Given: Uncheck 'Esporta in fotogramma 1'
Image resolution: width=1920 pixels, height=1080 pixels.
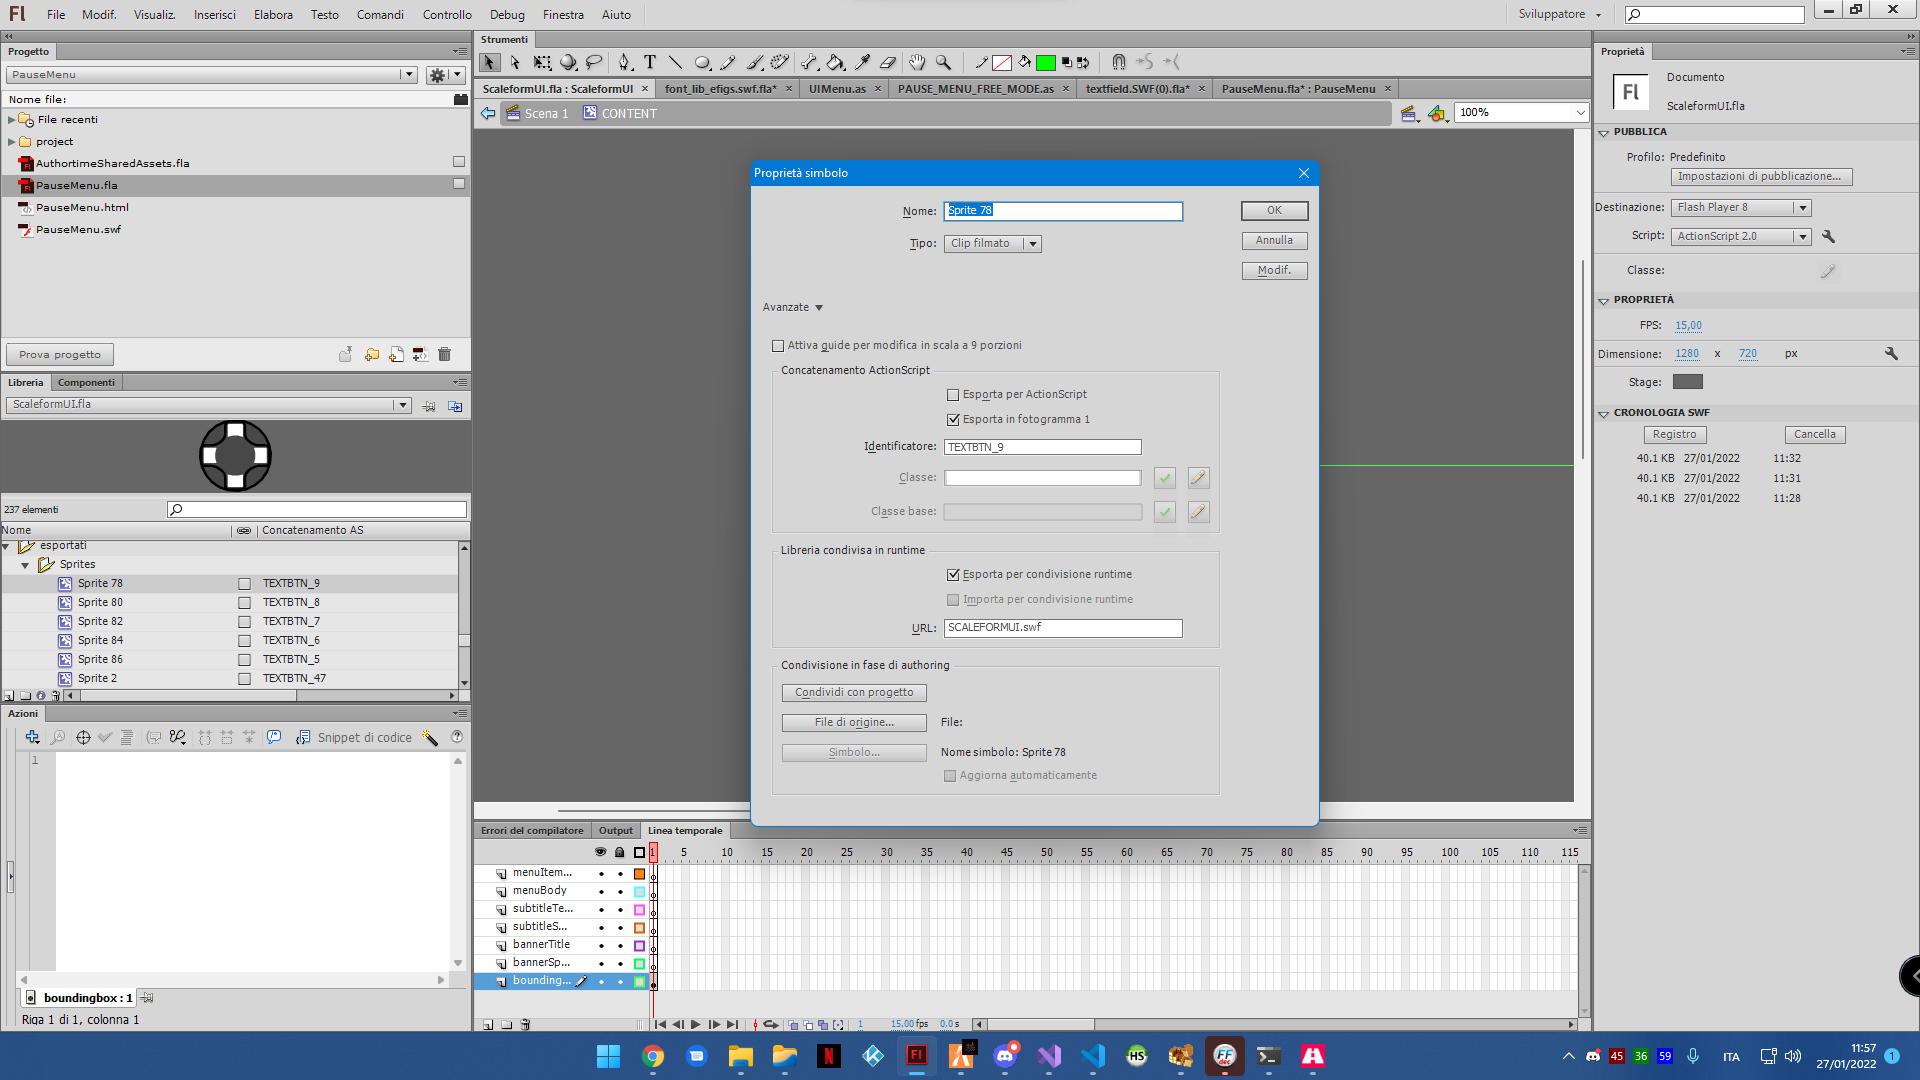Looking at the screenshot, I should coord(953,419).
